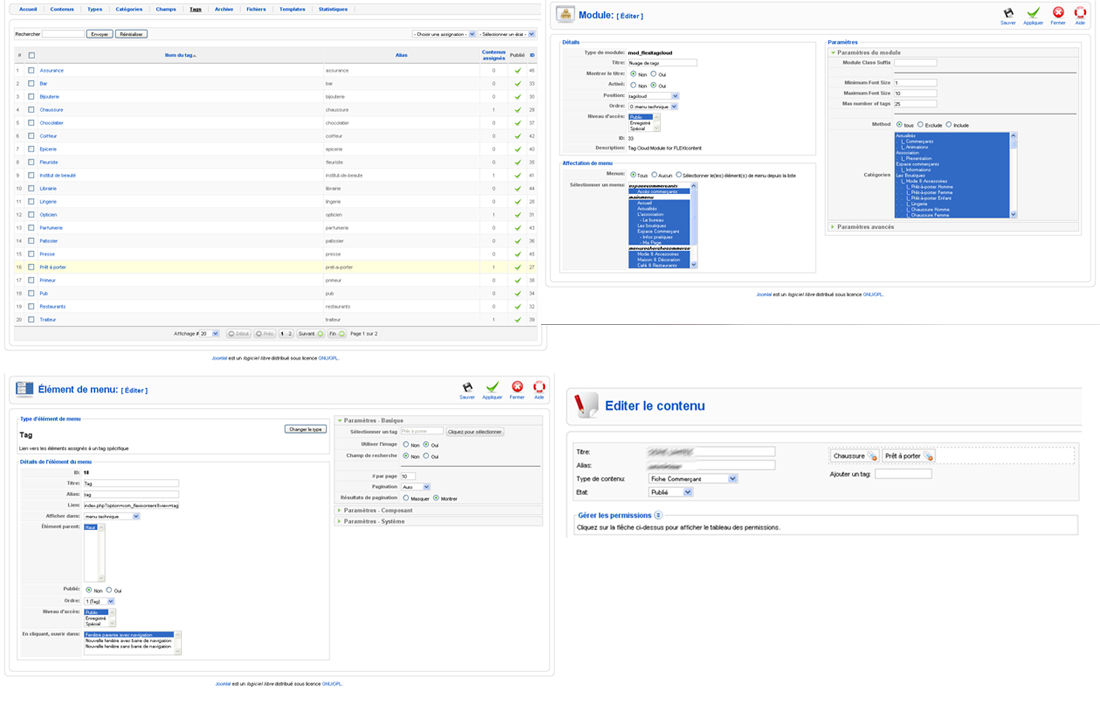Click Fermer icon in Élément de menu toolbar
Viewport: 1100px width, 723px height.
tap(517, 387)
